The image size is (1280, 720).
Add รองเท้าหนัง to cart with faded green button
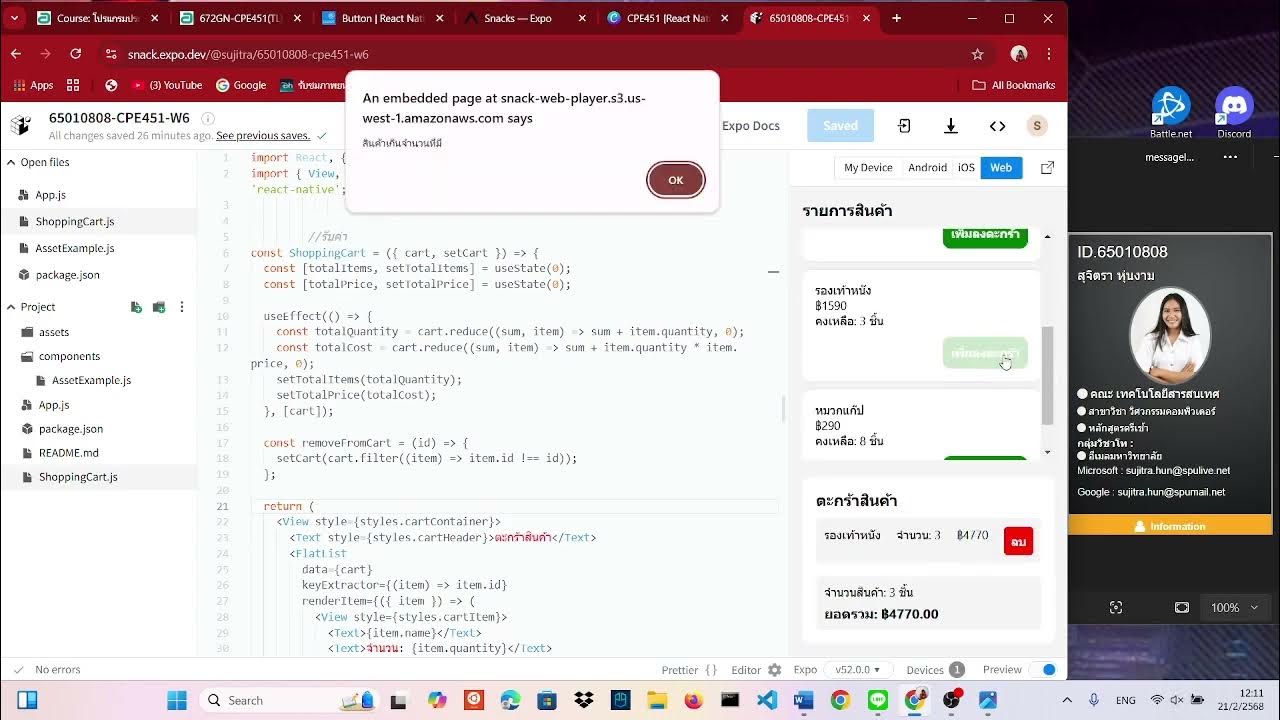pyautogui.click(x=985, y=353)
